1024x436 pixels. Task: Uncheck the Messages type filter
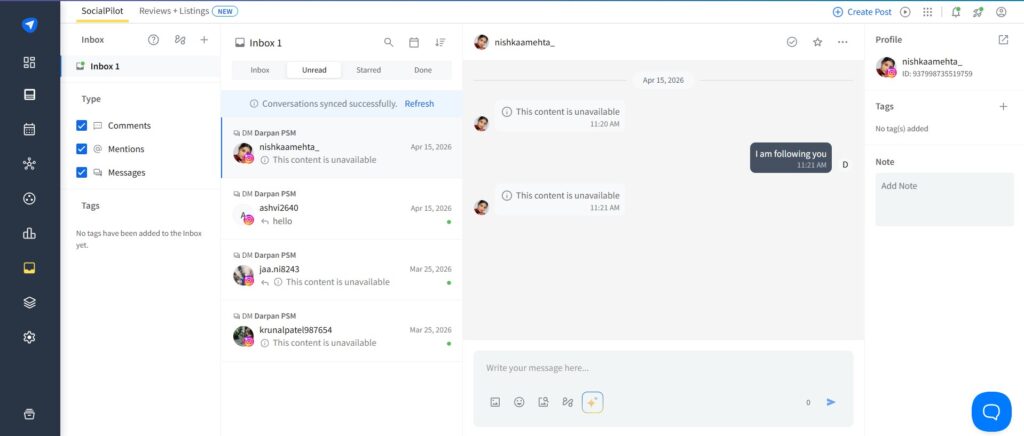click(x=82, y=172)
